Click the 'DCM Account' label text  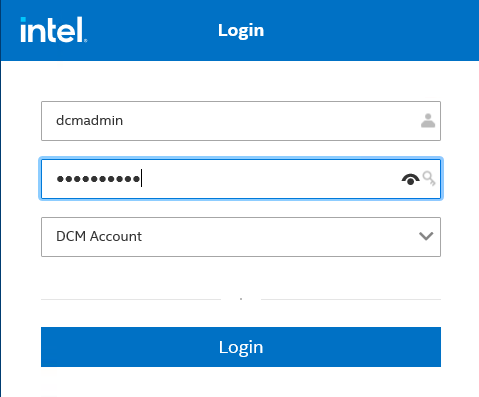(99, 236)
